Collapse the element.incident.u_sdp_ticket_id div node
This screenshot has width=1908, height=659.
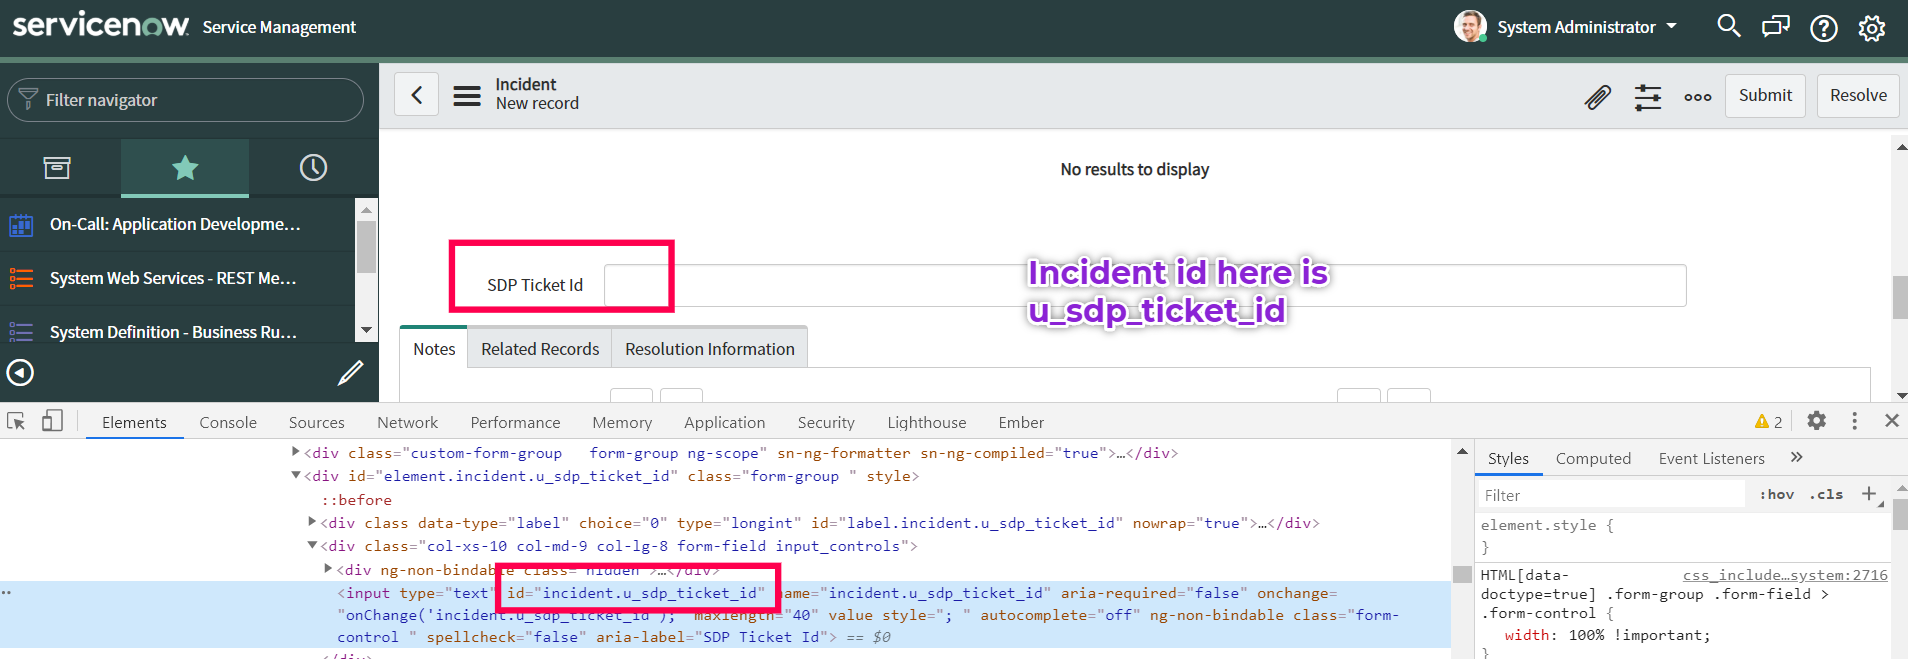pos(295,475)
